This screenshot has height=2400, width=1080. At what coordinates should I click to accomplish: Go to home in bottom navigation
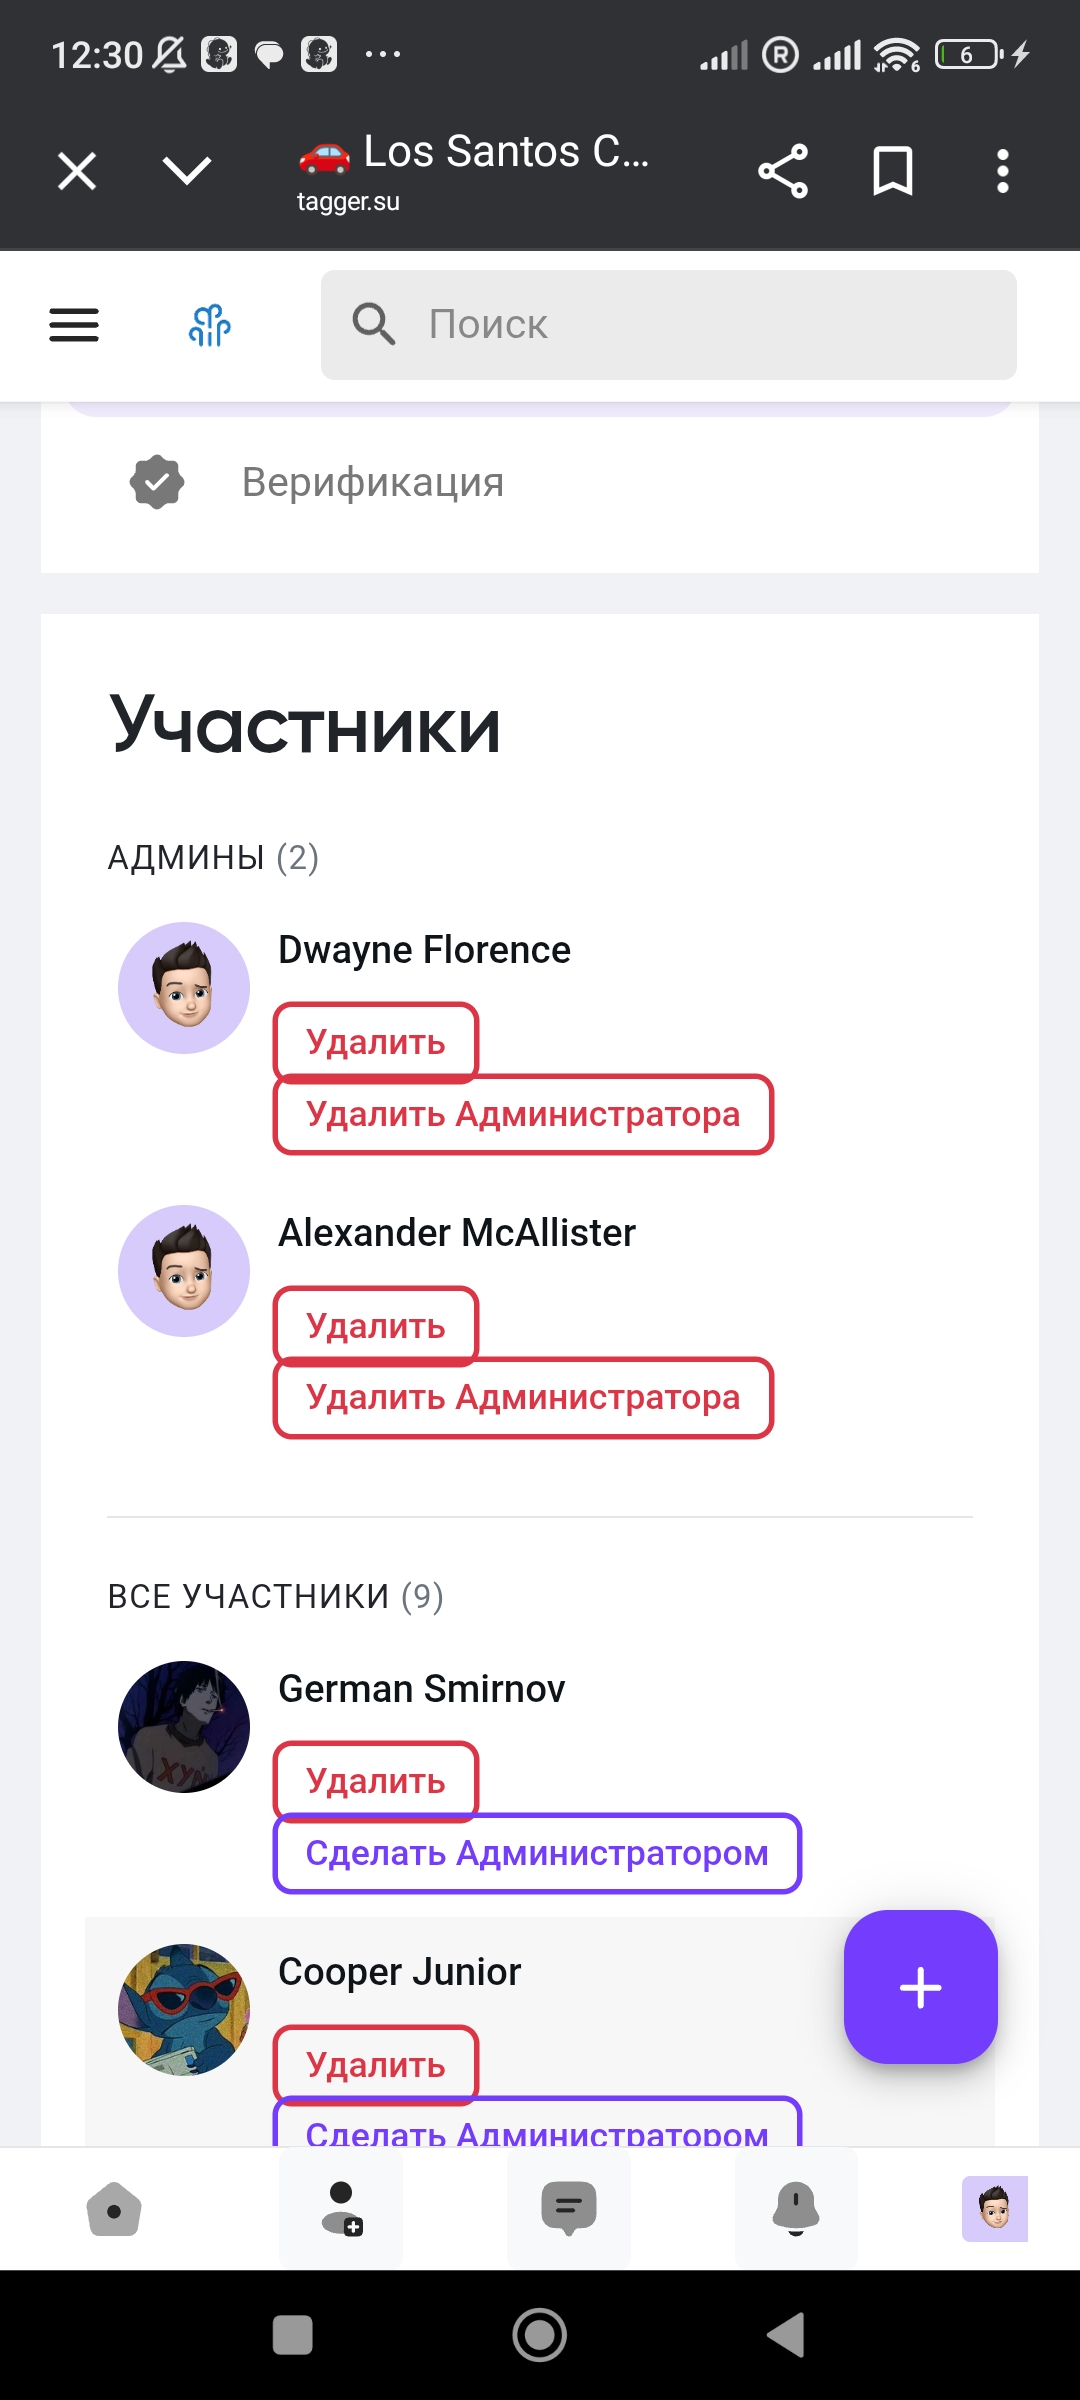pos(114,2208)
